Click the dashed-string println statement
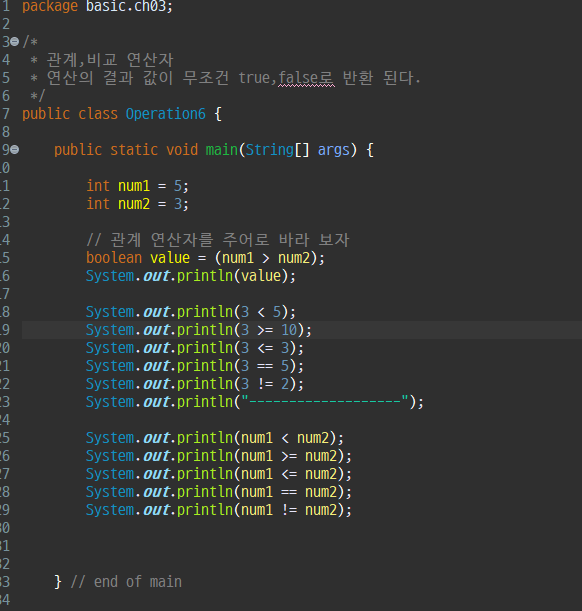Image resolution: width=582 pixels, height=611 pixels. click(255, 402)
